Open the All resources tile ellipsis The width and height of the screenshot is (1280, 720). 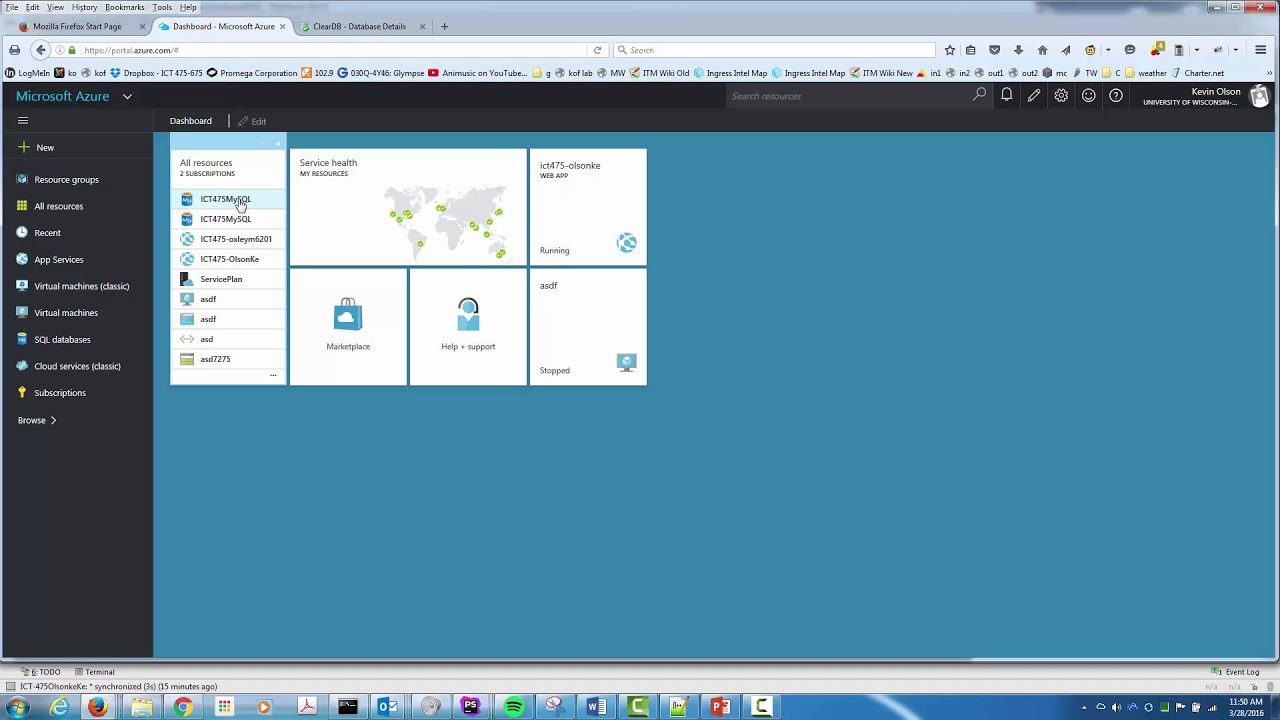point(273,376)
